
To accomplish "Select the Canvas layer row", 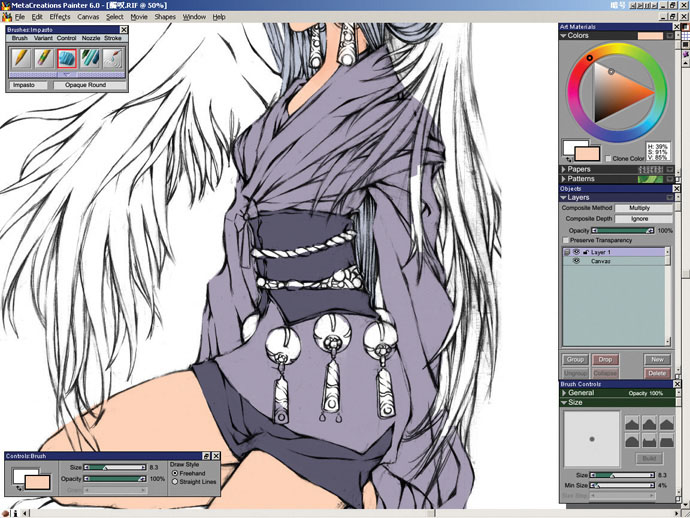I will (x=616, y=261).
